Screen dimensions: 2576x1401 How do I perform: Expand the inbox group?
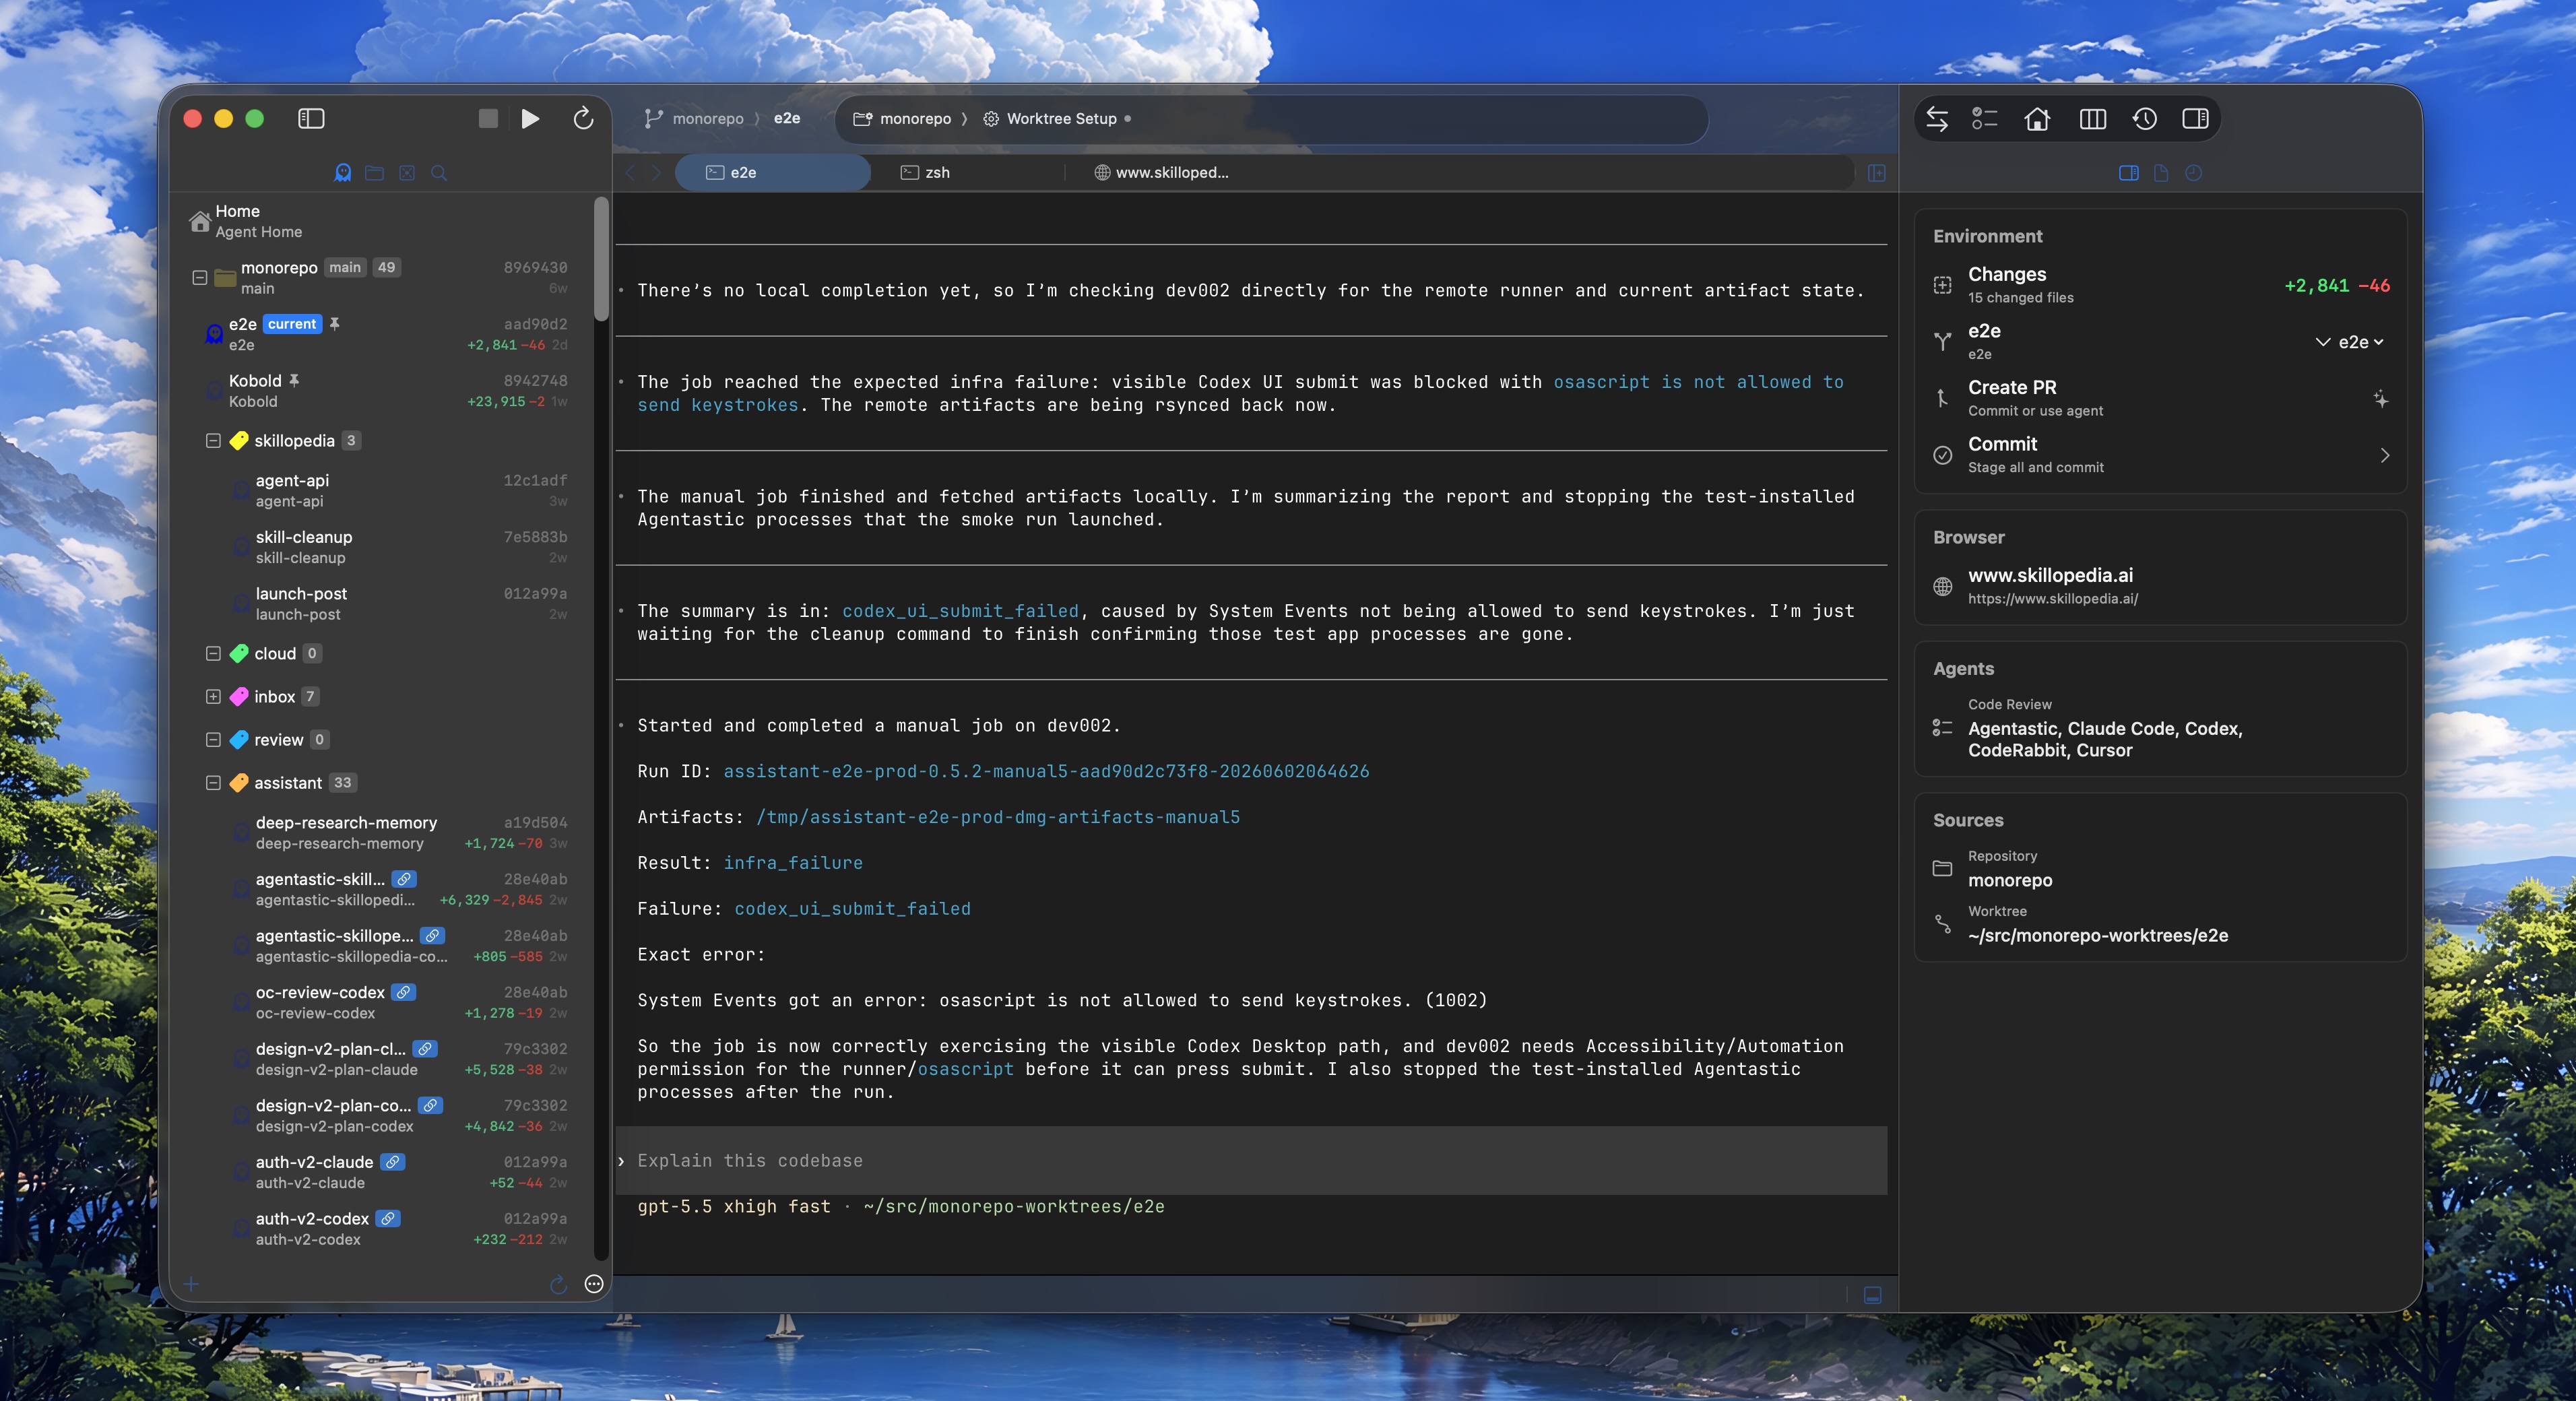point(213,696)
